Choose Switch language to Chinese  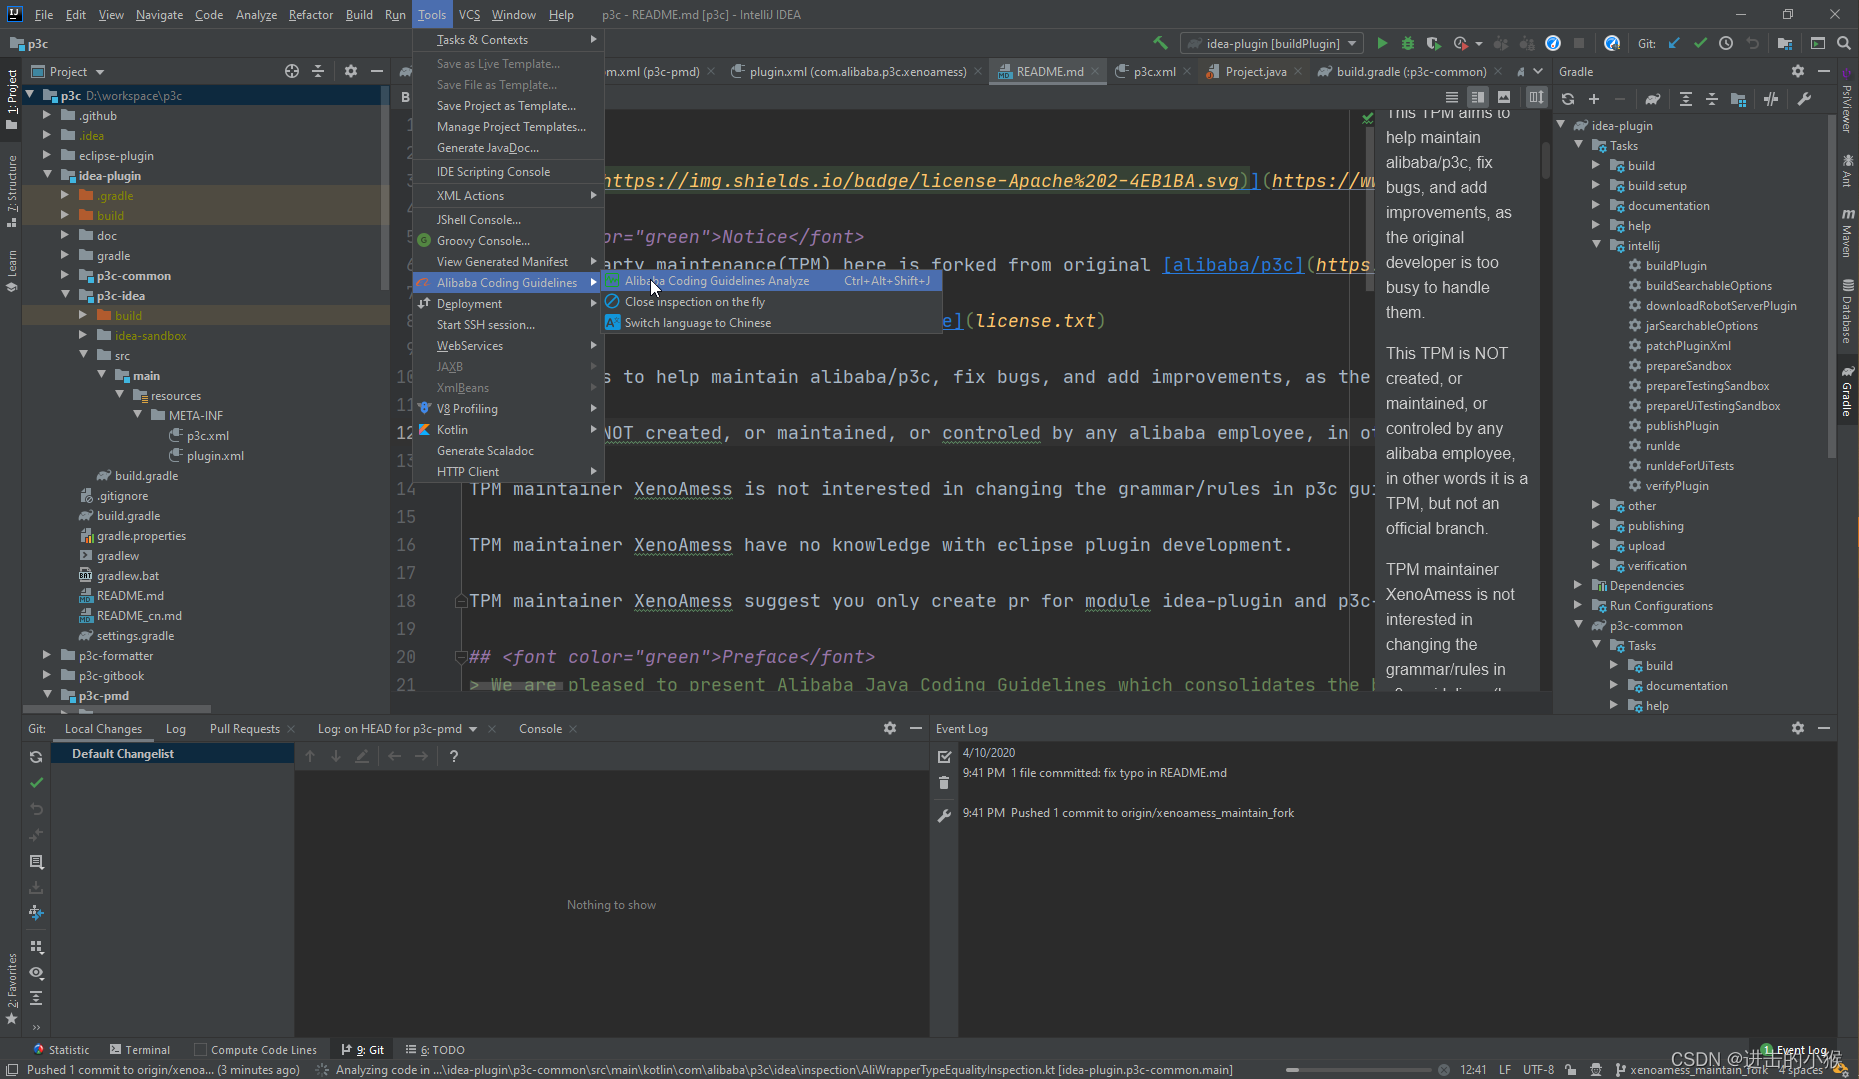point(771,323)
